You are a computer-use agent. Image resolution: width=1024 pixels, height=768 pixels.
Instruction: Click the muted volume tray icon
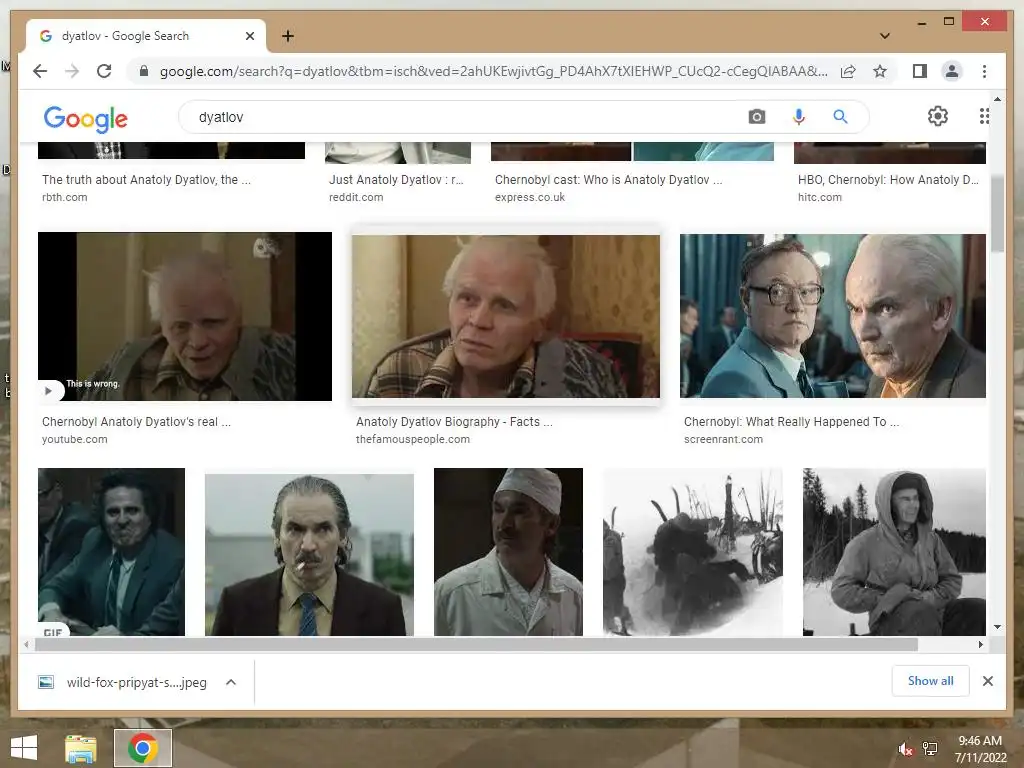click(x=905, y=749)
